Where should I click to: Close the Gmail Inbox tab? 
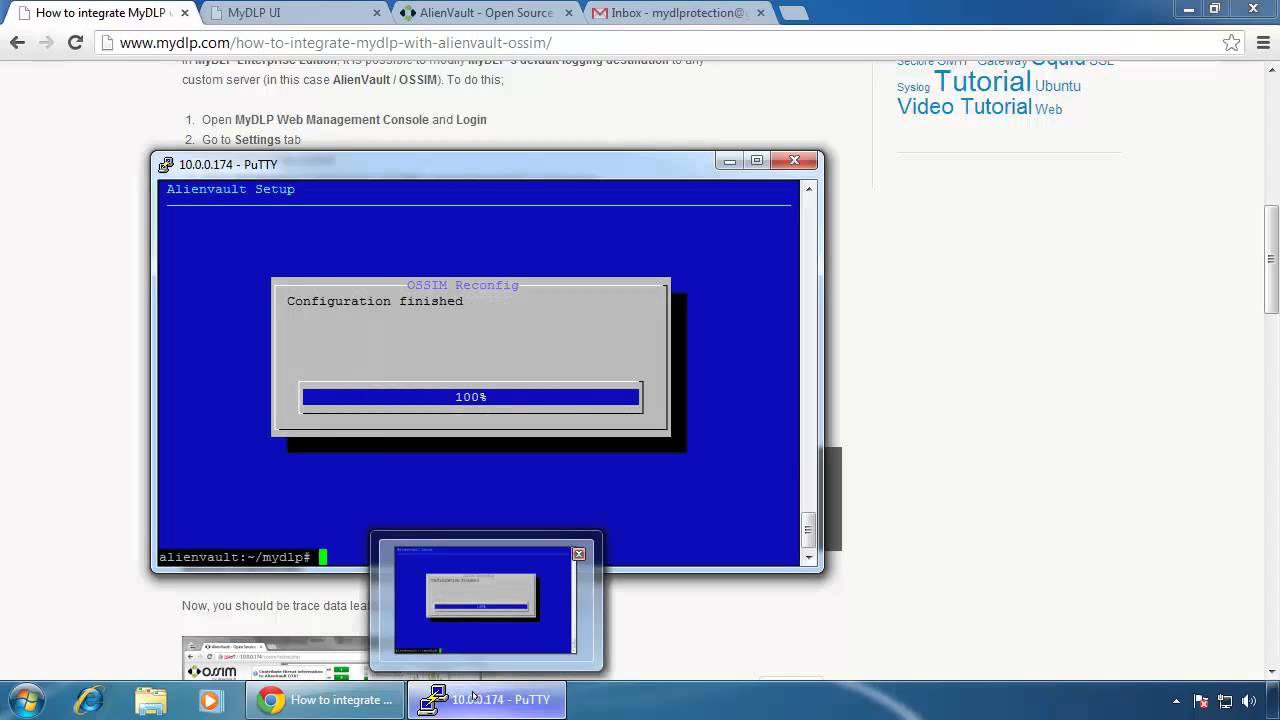761,13
